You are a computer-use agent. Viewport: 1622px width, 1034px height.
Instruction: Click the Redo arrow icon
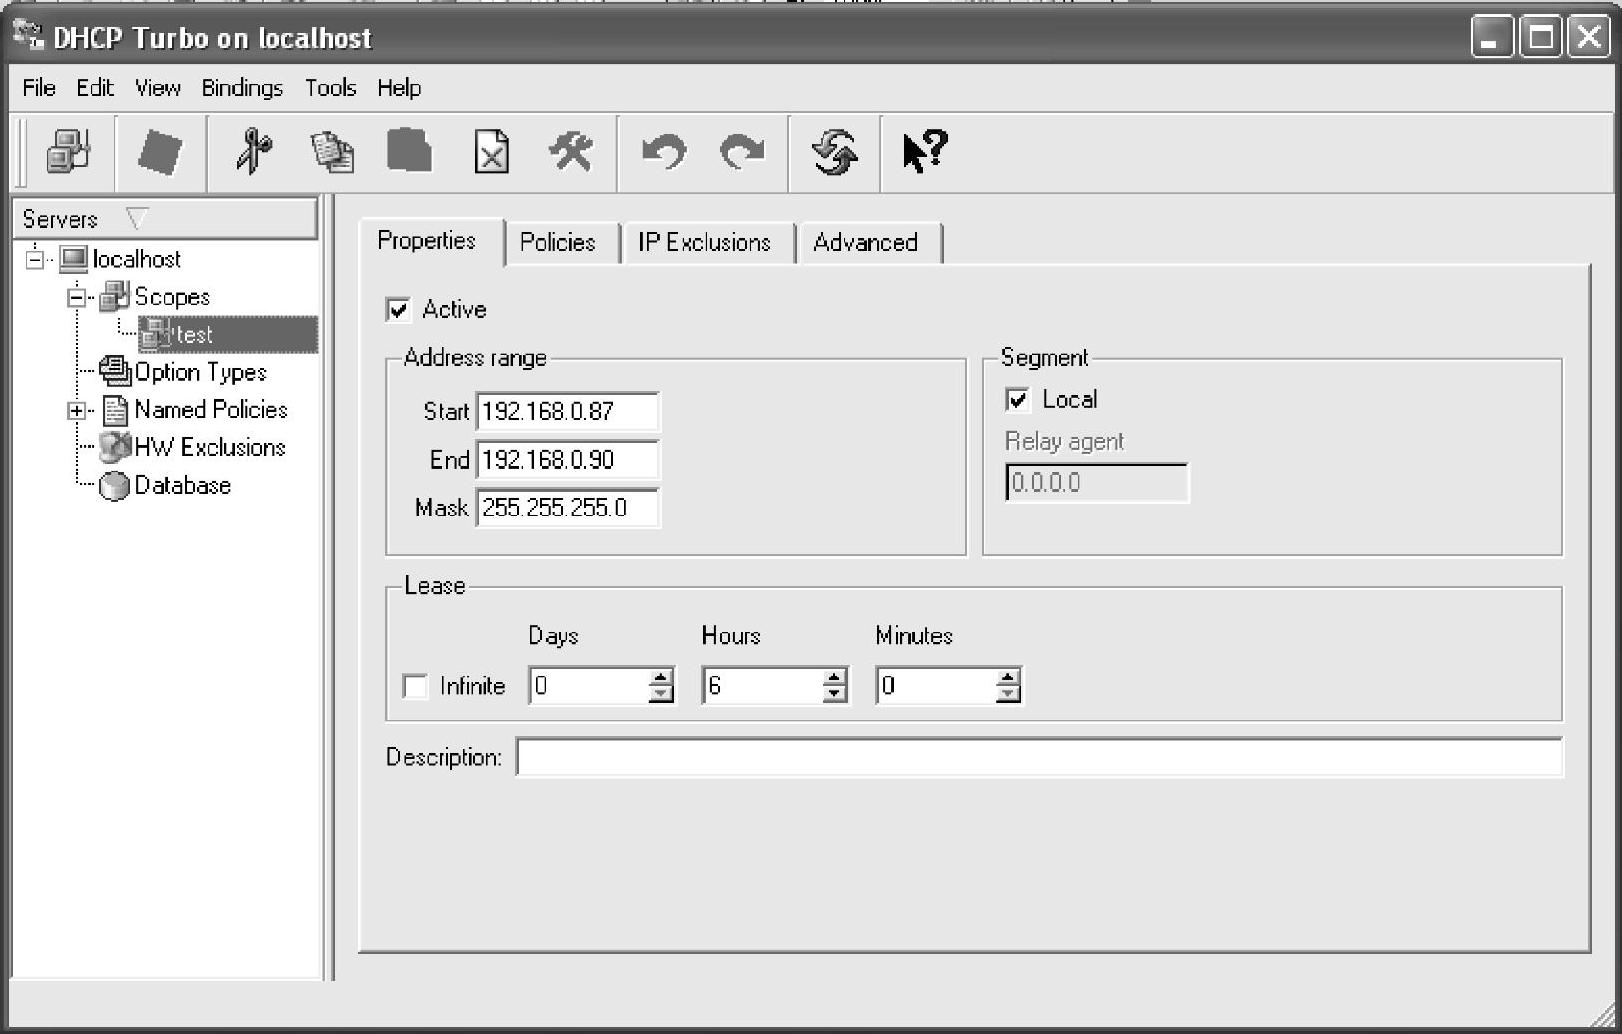coord(742,152)
